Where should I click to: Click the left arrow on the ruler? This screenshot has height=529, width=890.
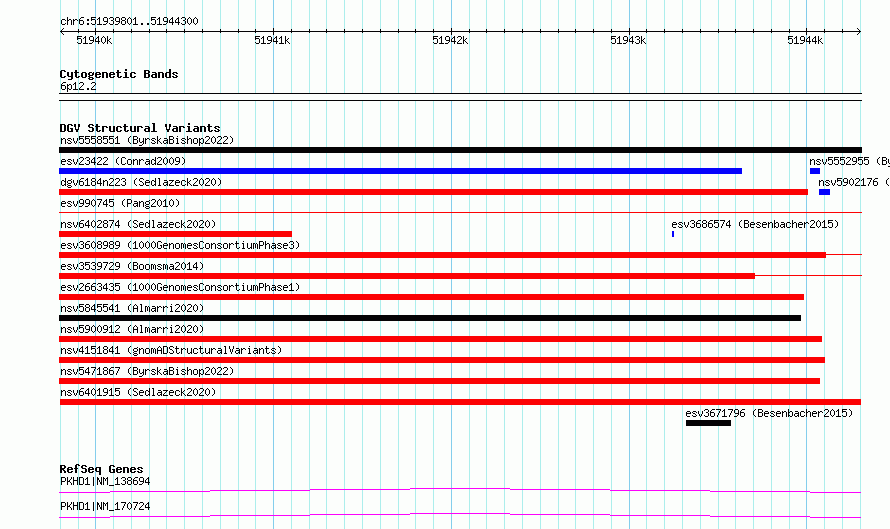pos(62,31)
